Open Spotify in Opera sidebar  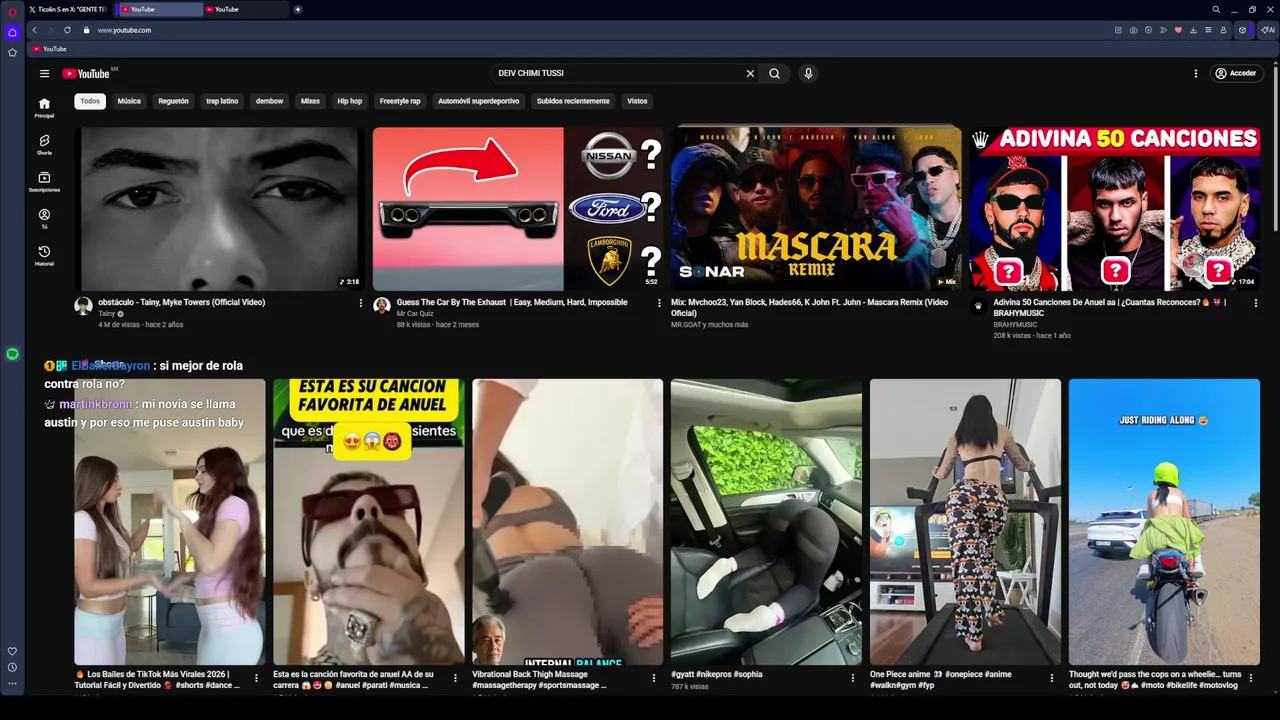point(12,354)
